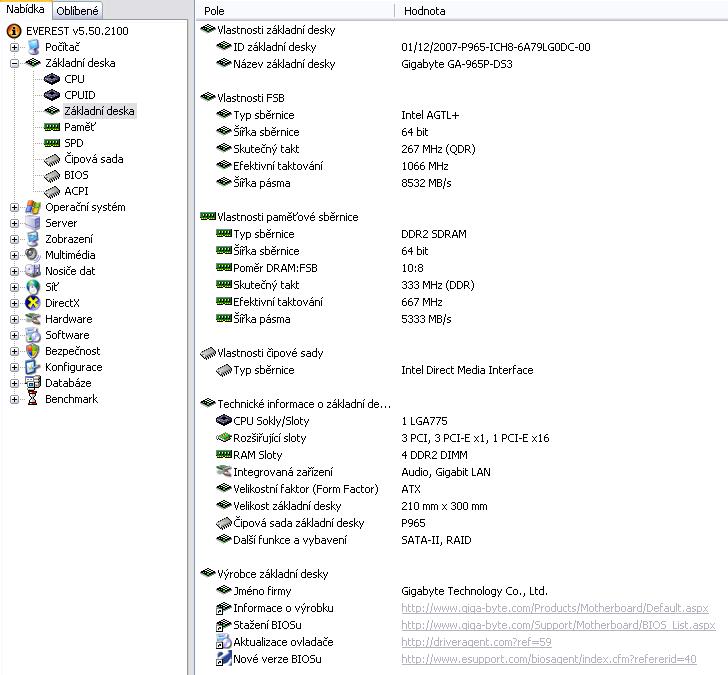Click the Databáze icon in tree
The height and width of the screenshot is (675, 728).
33,383
